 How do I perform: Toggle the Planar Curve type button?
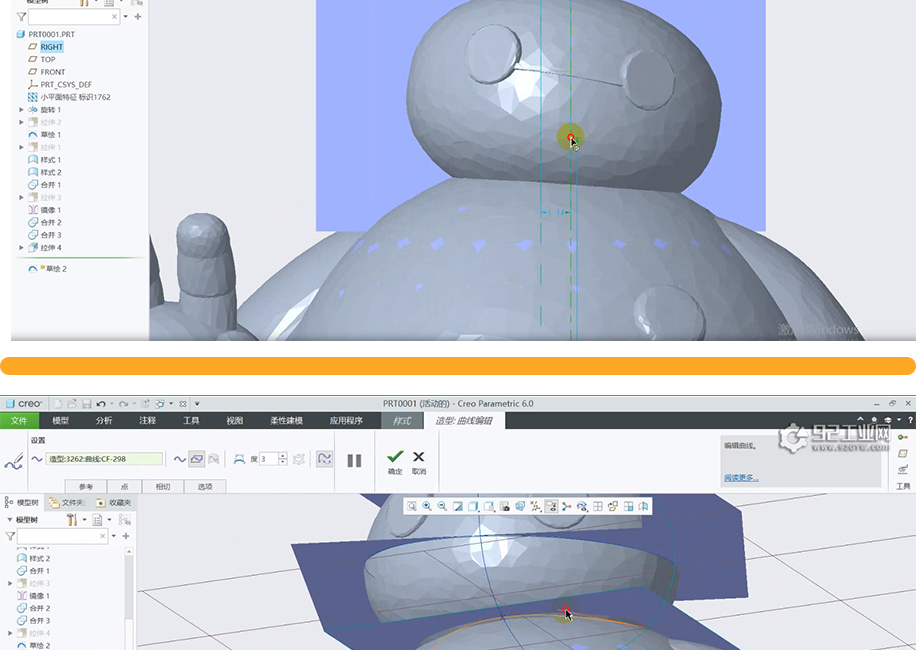[197, 460]
